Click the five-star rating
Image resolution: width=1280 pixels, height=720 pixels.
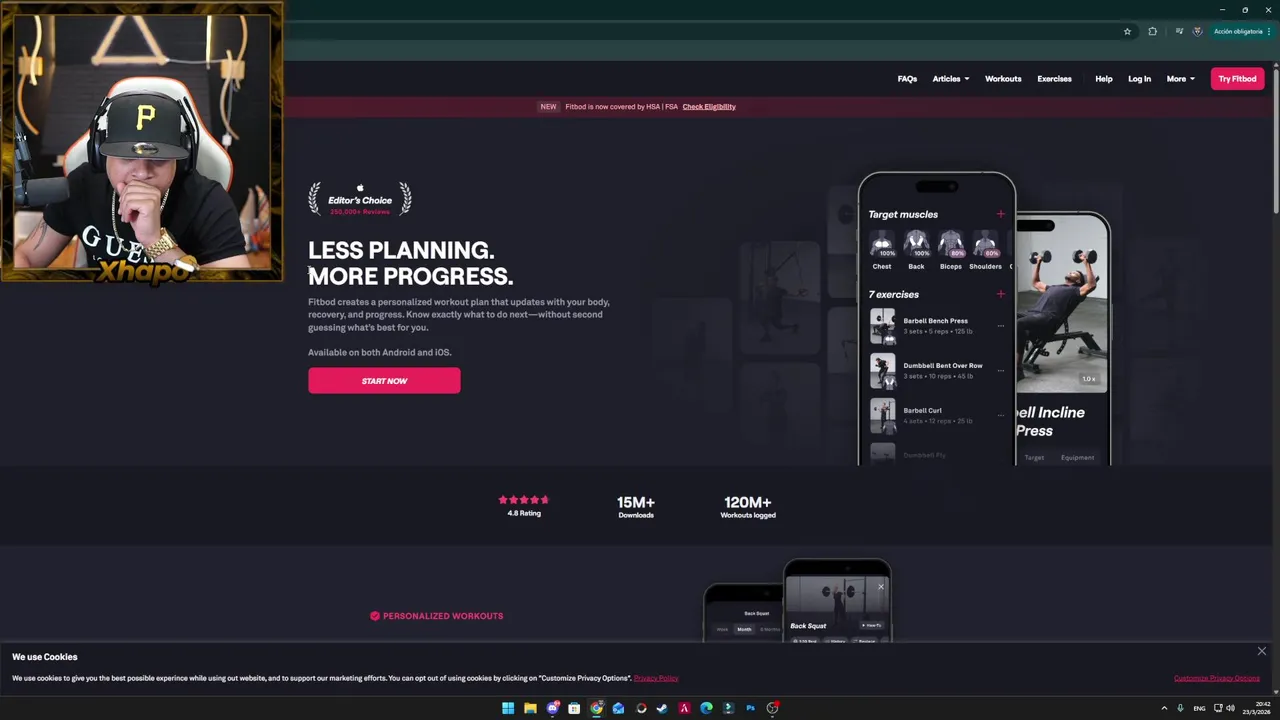tap(524, 500)
